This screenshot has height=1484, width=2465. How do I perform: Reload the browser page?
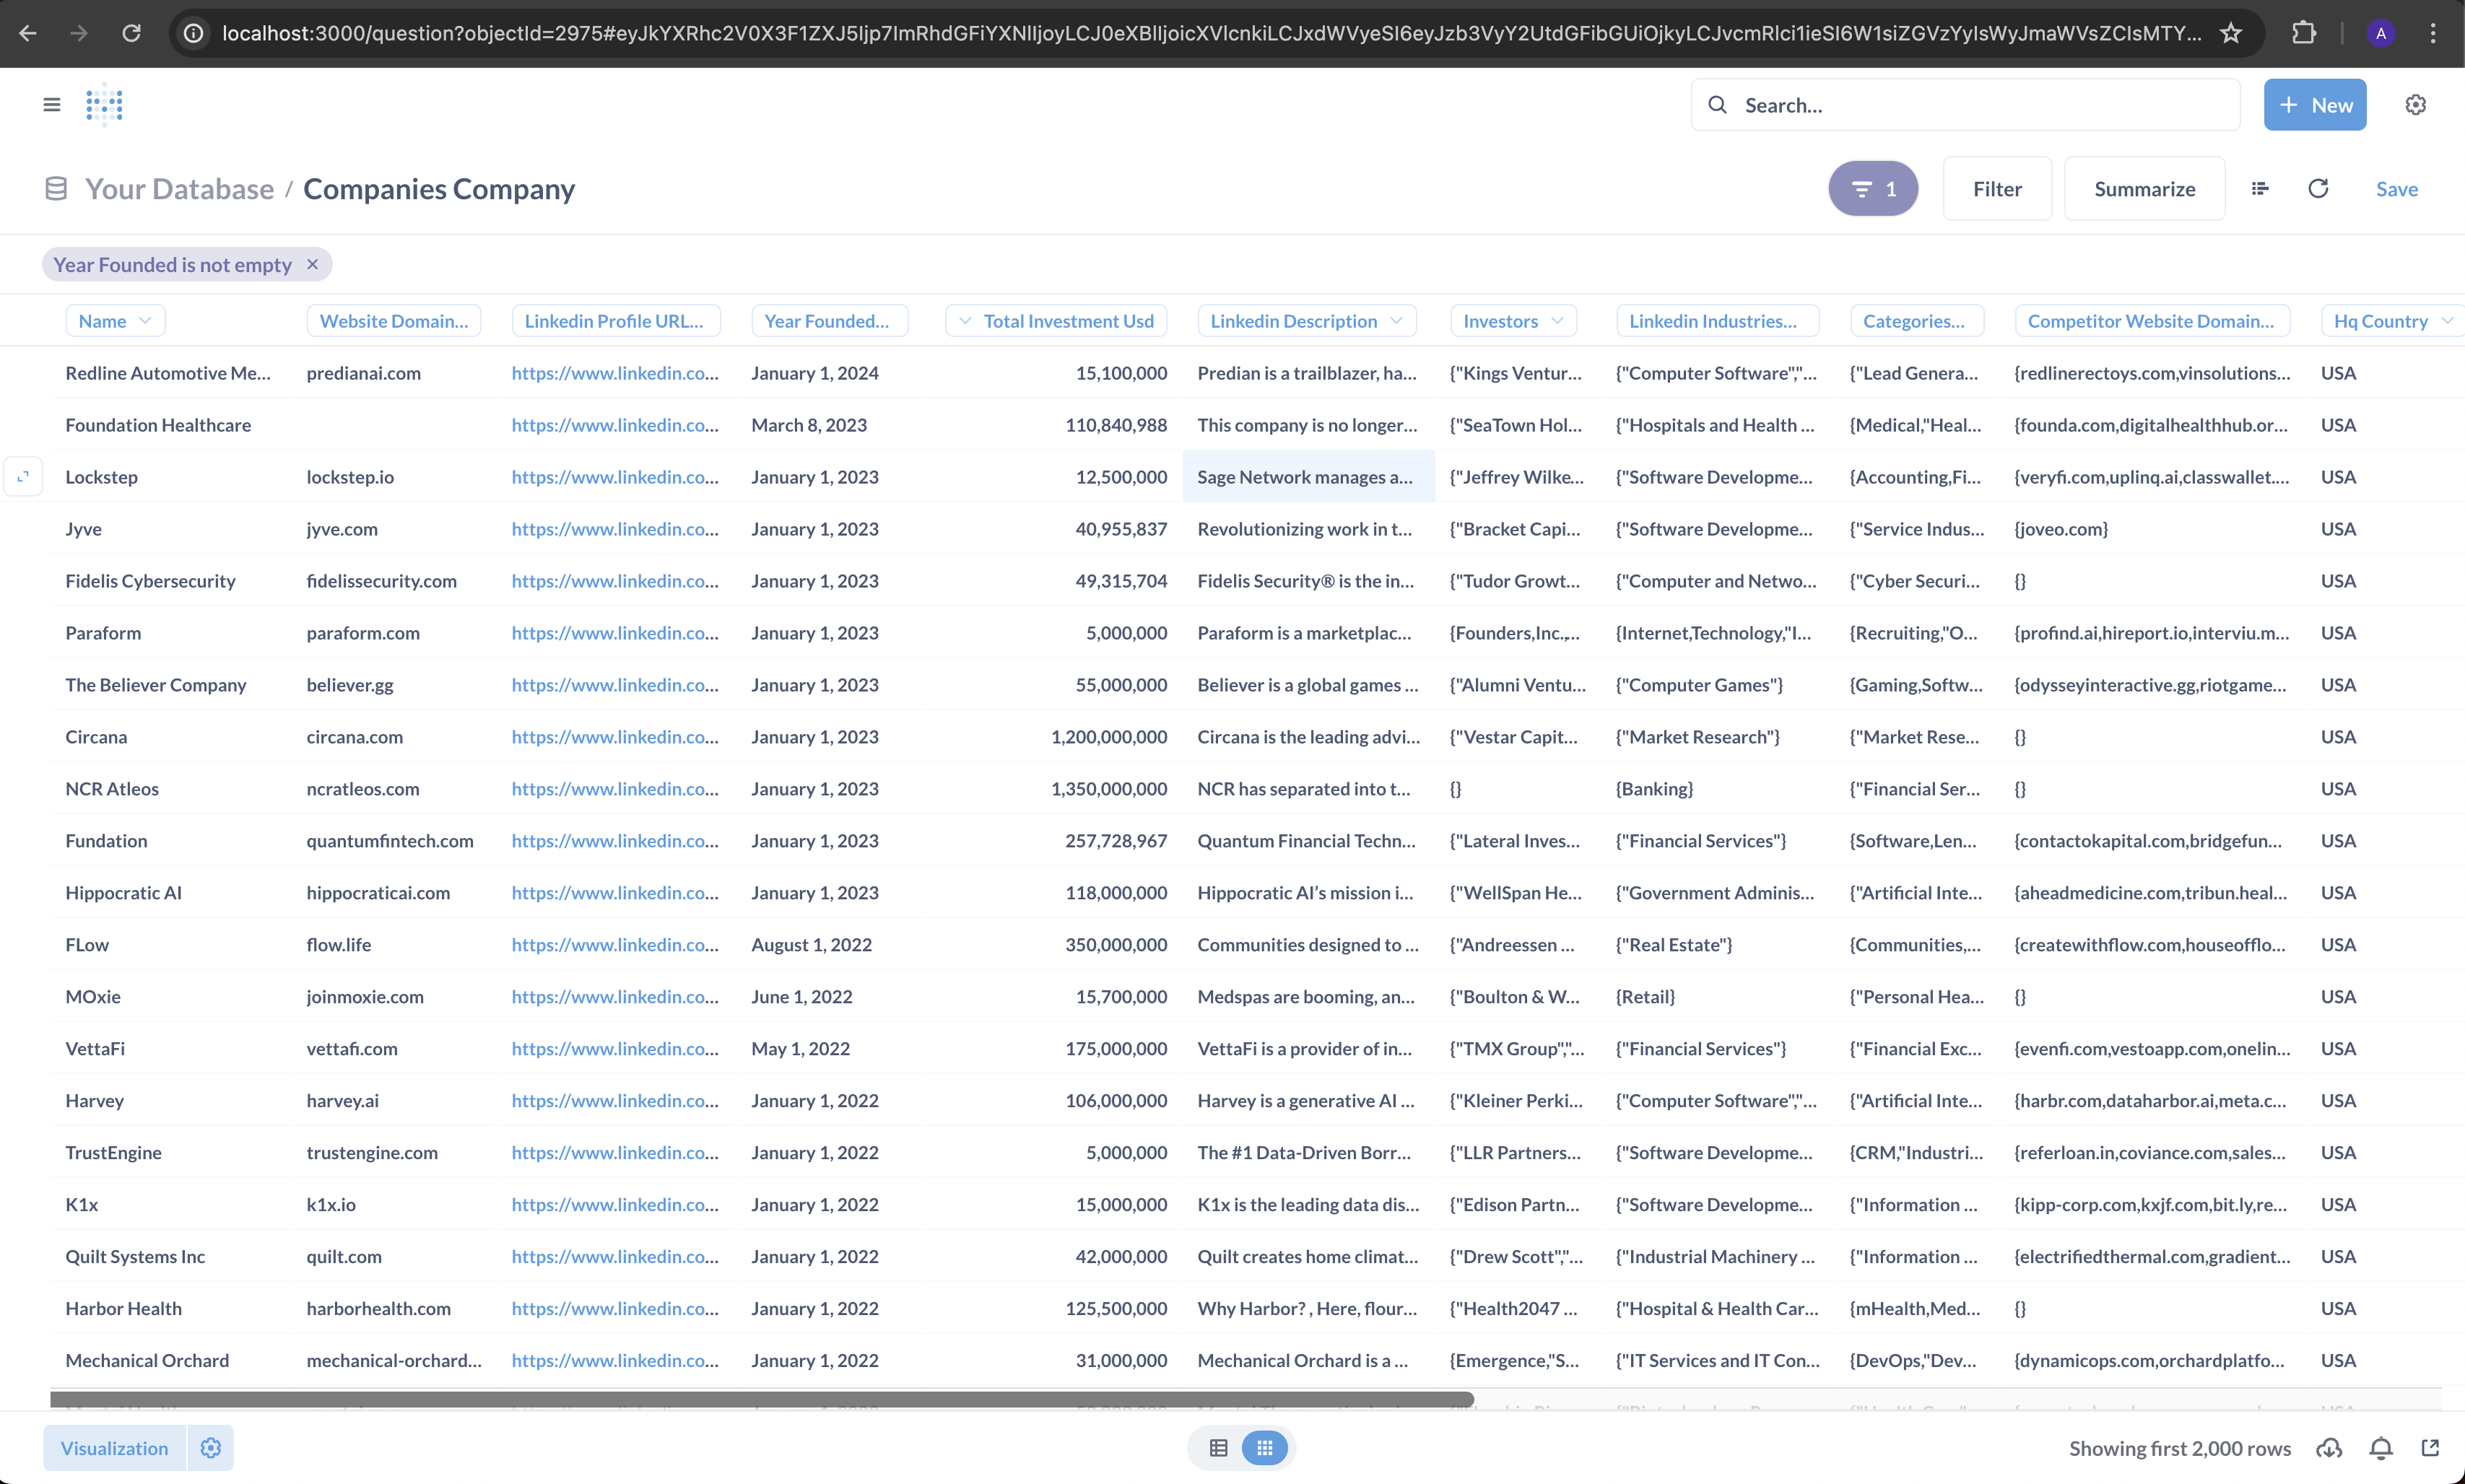(131, 33)
